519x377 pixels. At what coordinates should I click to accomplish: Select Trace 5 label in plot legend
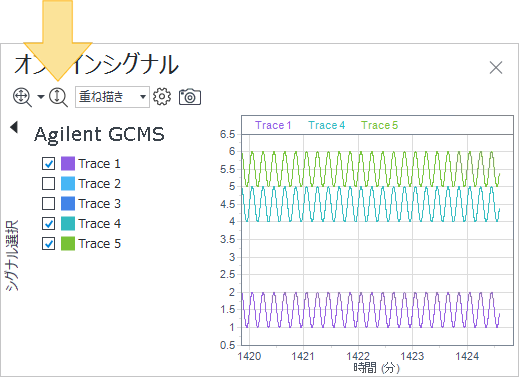pos(380,125)
